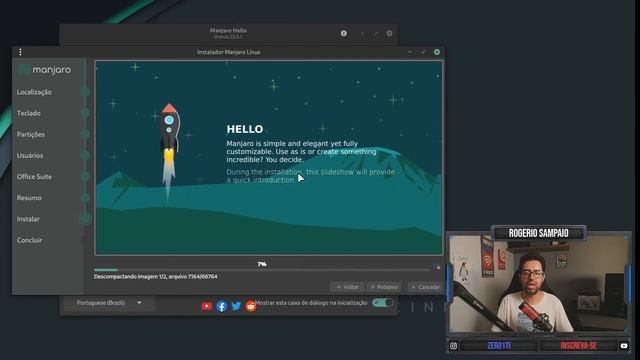This screenshot has width=640, height=360.
Task: Click the 7% progress label
Action: (x=262, y=264)
